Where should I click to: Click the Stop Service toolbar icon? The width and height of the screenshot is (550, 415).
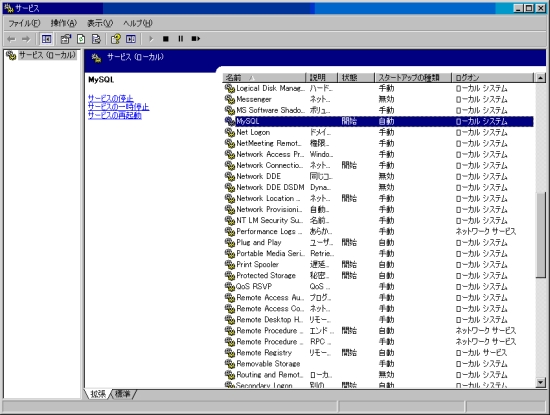click(166, 39)
